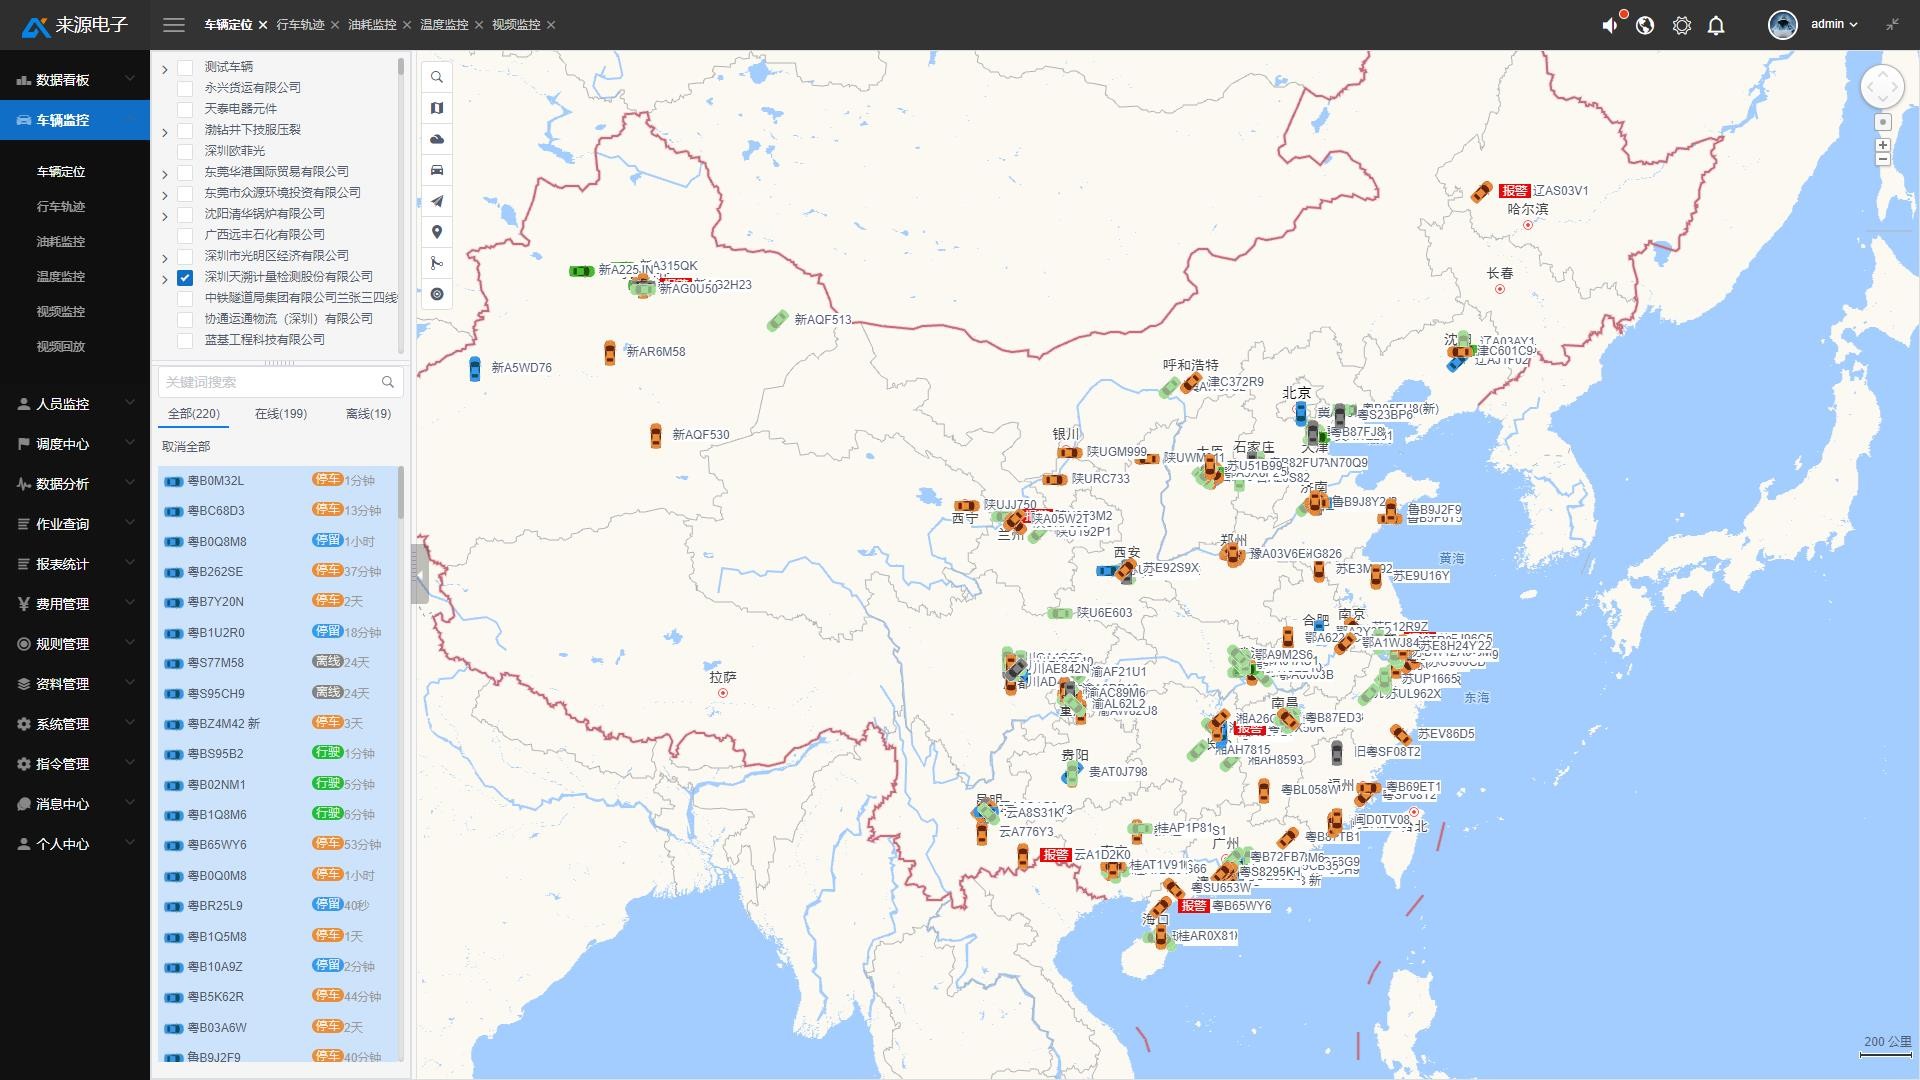Open the folded map layer tool
Screen dimensions: 1920x1080
coord(437,108)
